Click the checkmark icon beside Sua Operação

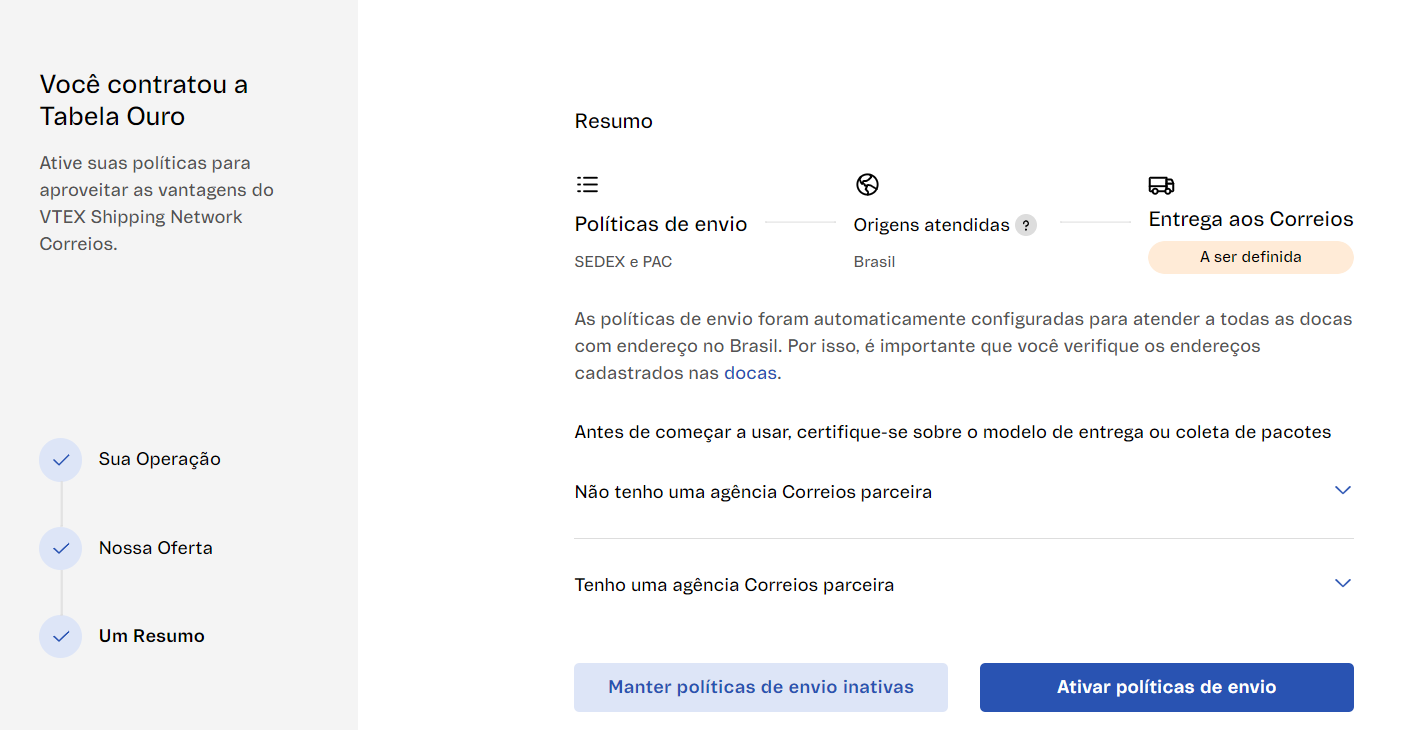tap(60, 459)
